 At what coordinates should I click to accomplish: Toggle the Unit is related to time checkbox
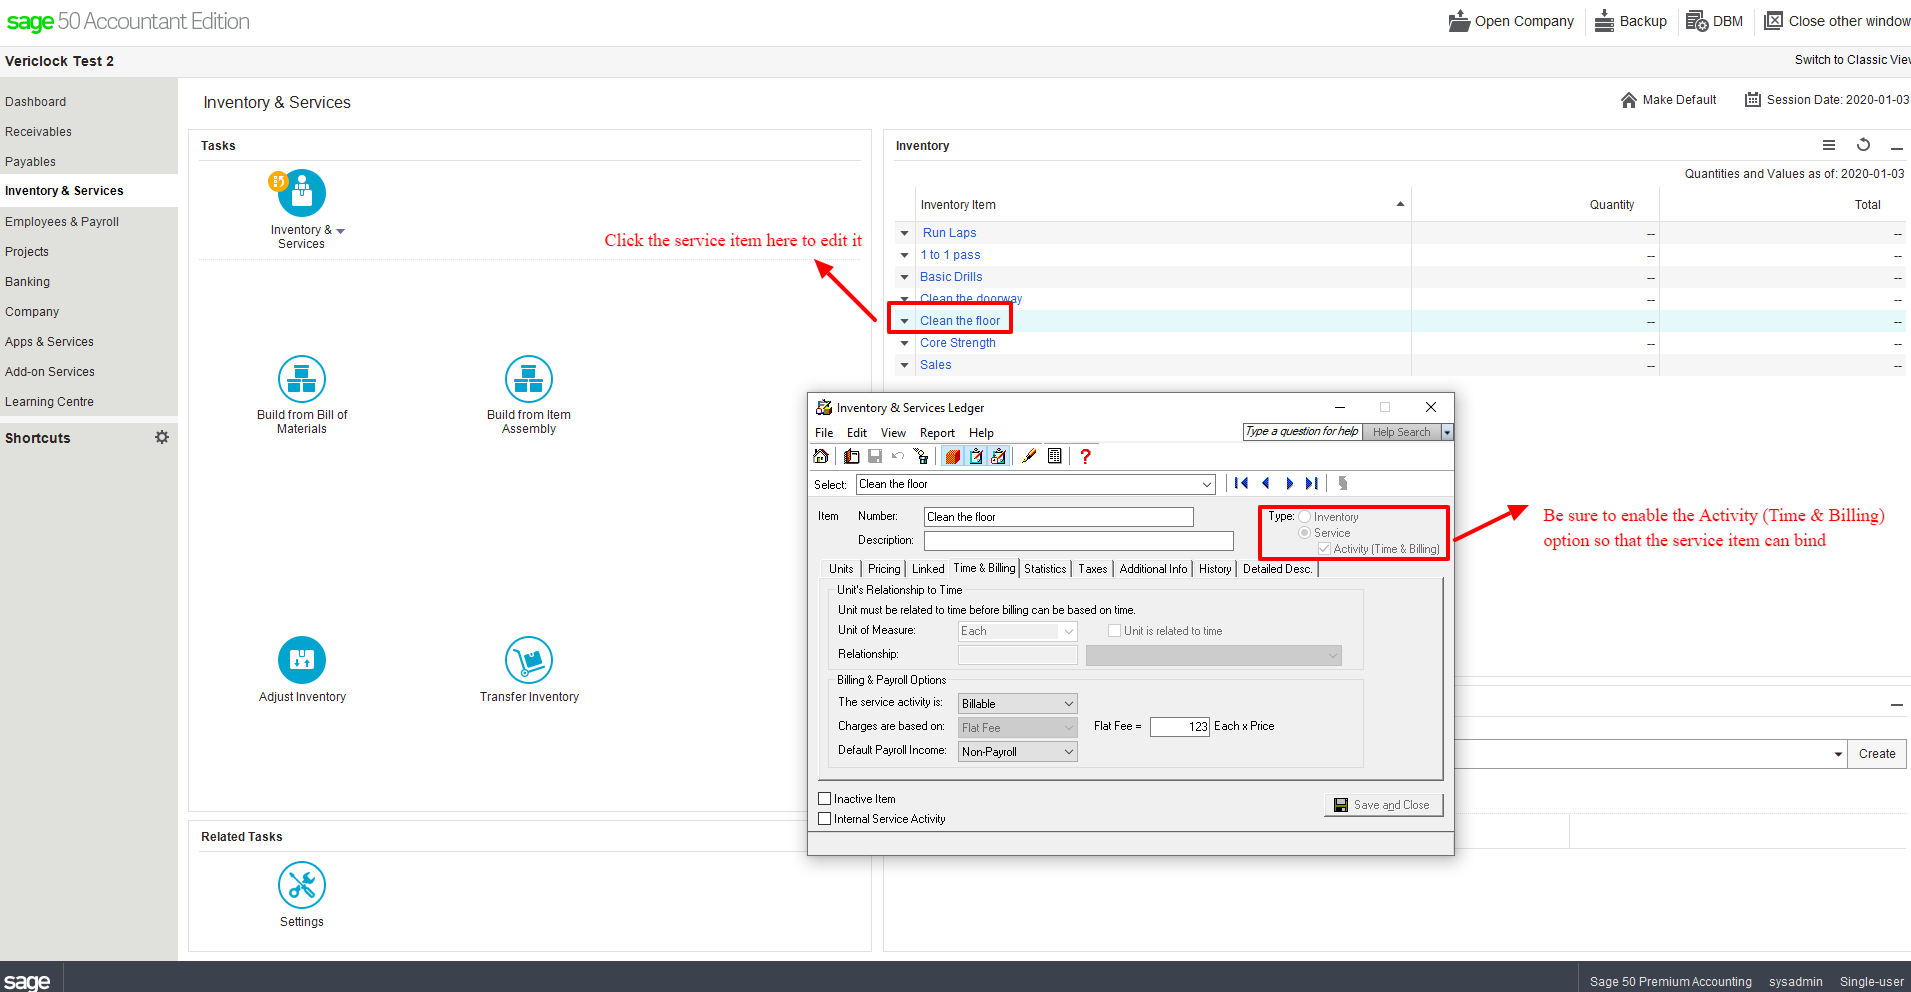1114,631
